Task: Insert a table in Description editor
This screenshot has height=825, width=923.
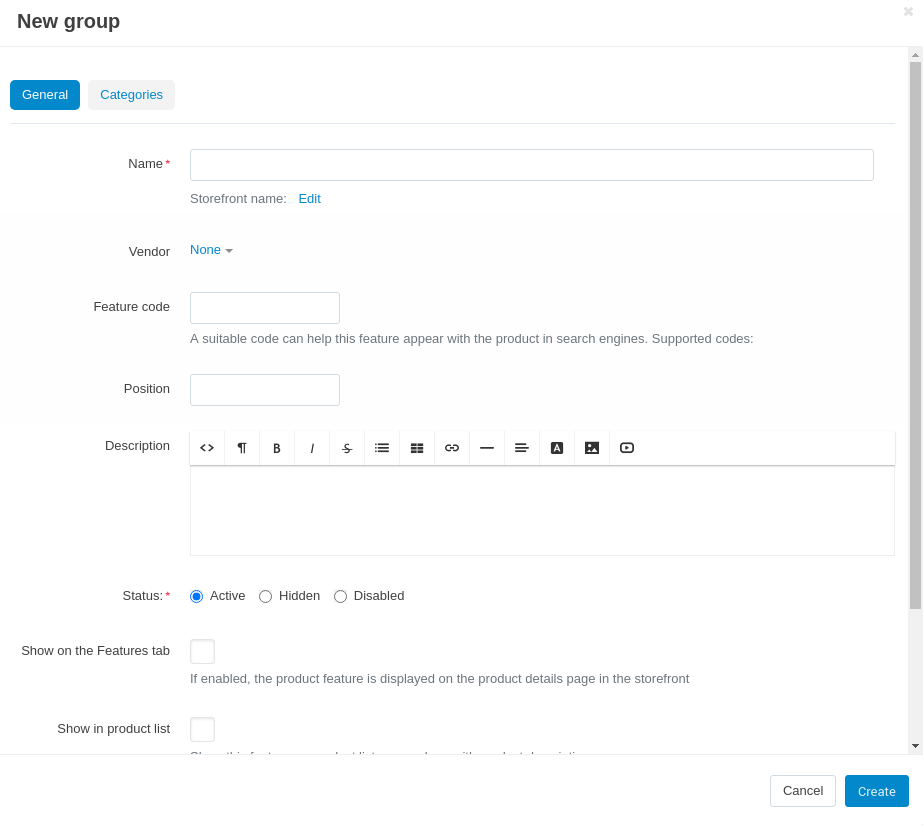Action: 417,448
